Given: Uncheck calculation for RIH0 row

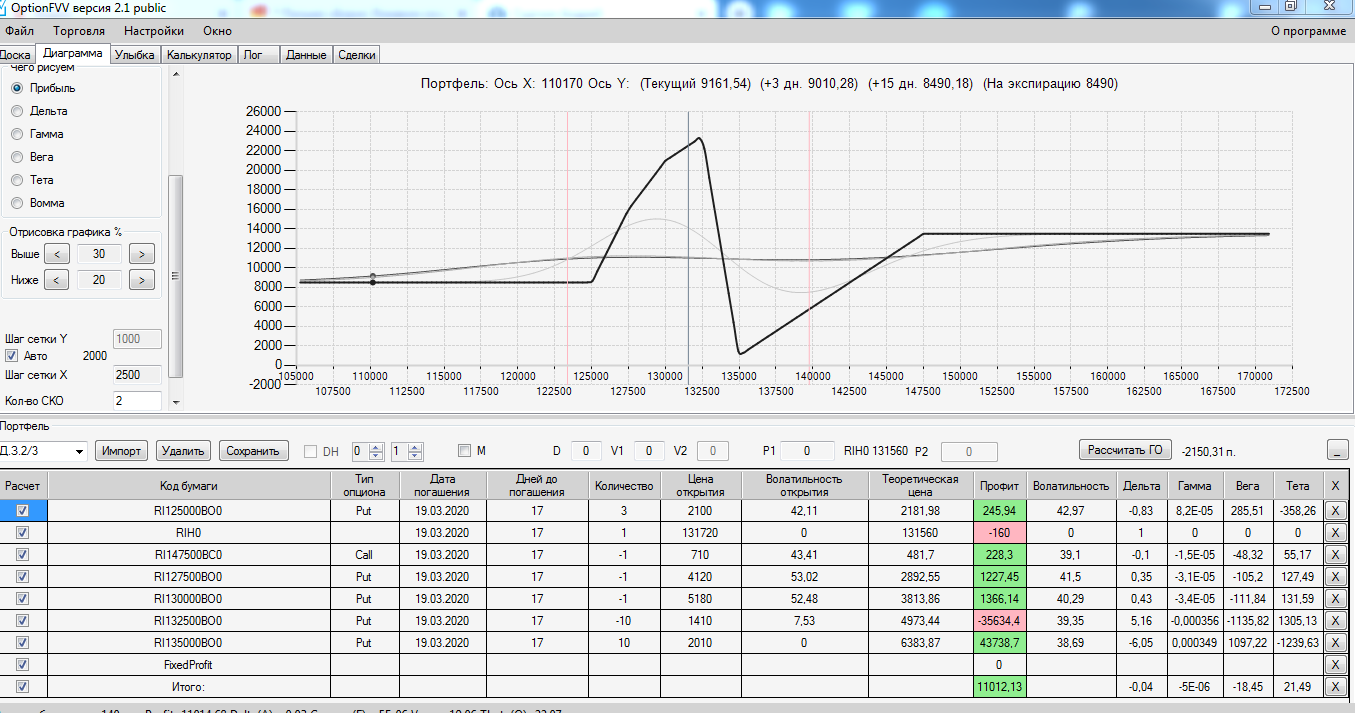Looking at the screenshot, I should tap(23, 533).
